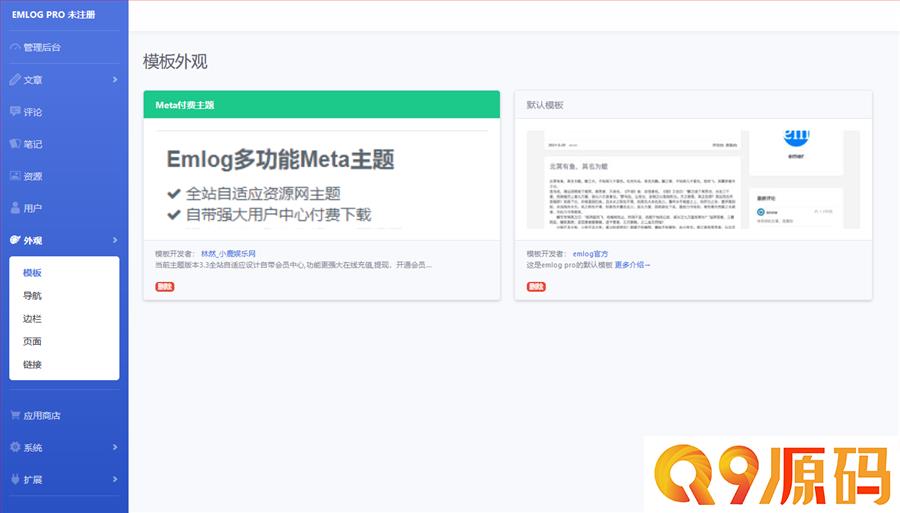The image size is (900, 513).
Task: Select 页面 in the 外观 submenu
Action: [x=32, y=341]
